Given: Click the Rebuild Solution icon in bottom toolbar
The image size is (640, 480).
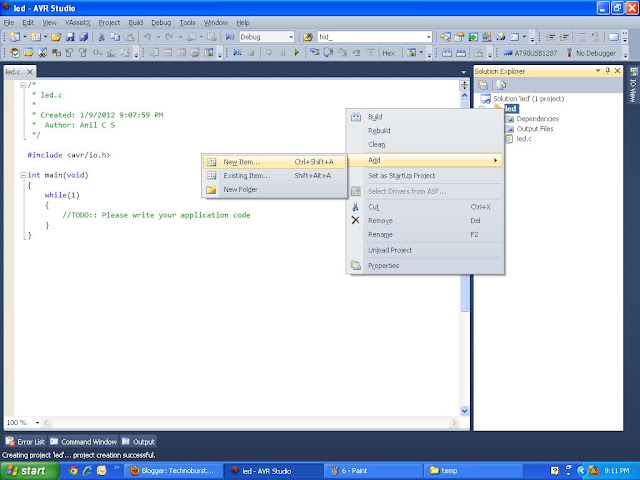Looking at the screenshot, I should coord(461,53).
